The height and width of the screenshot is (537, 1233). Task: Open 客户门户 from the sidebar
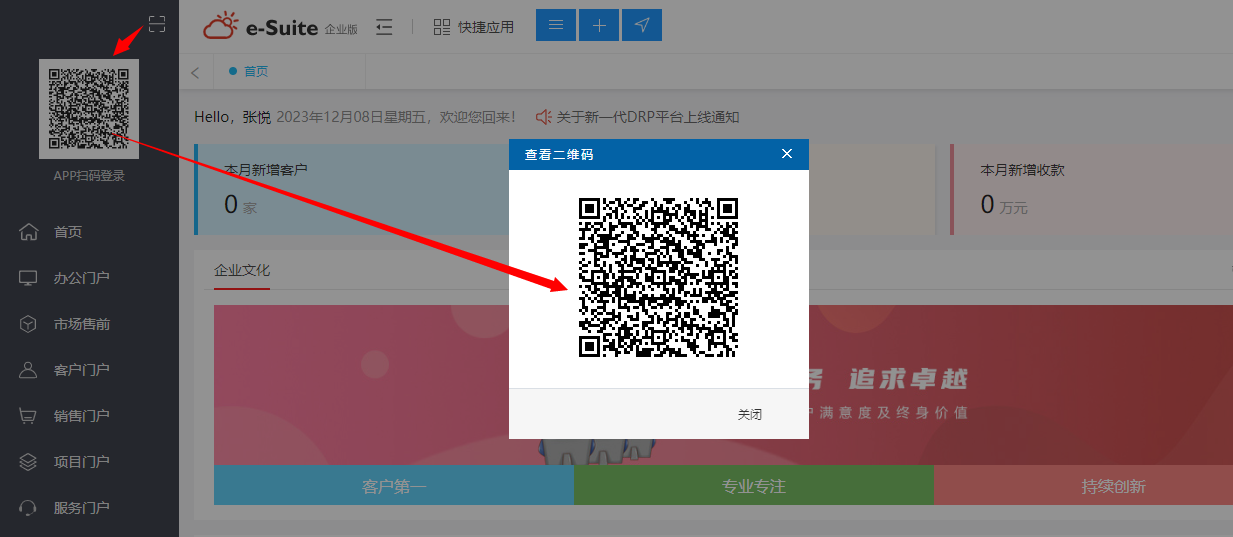click(81, 370)
